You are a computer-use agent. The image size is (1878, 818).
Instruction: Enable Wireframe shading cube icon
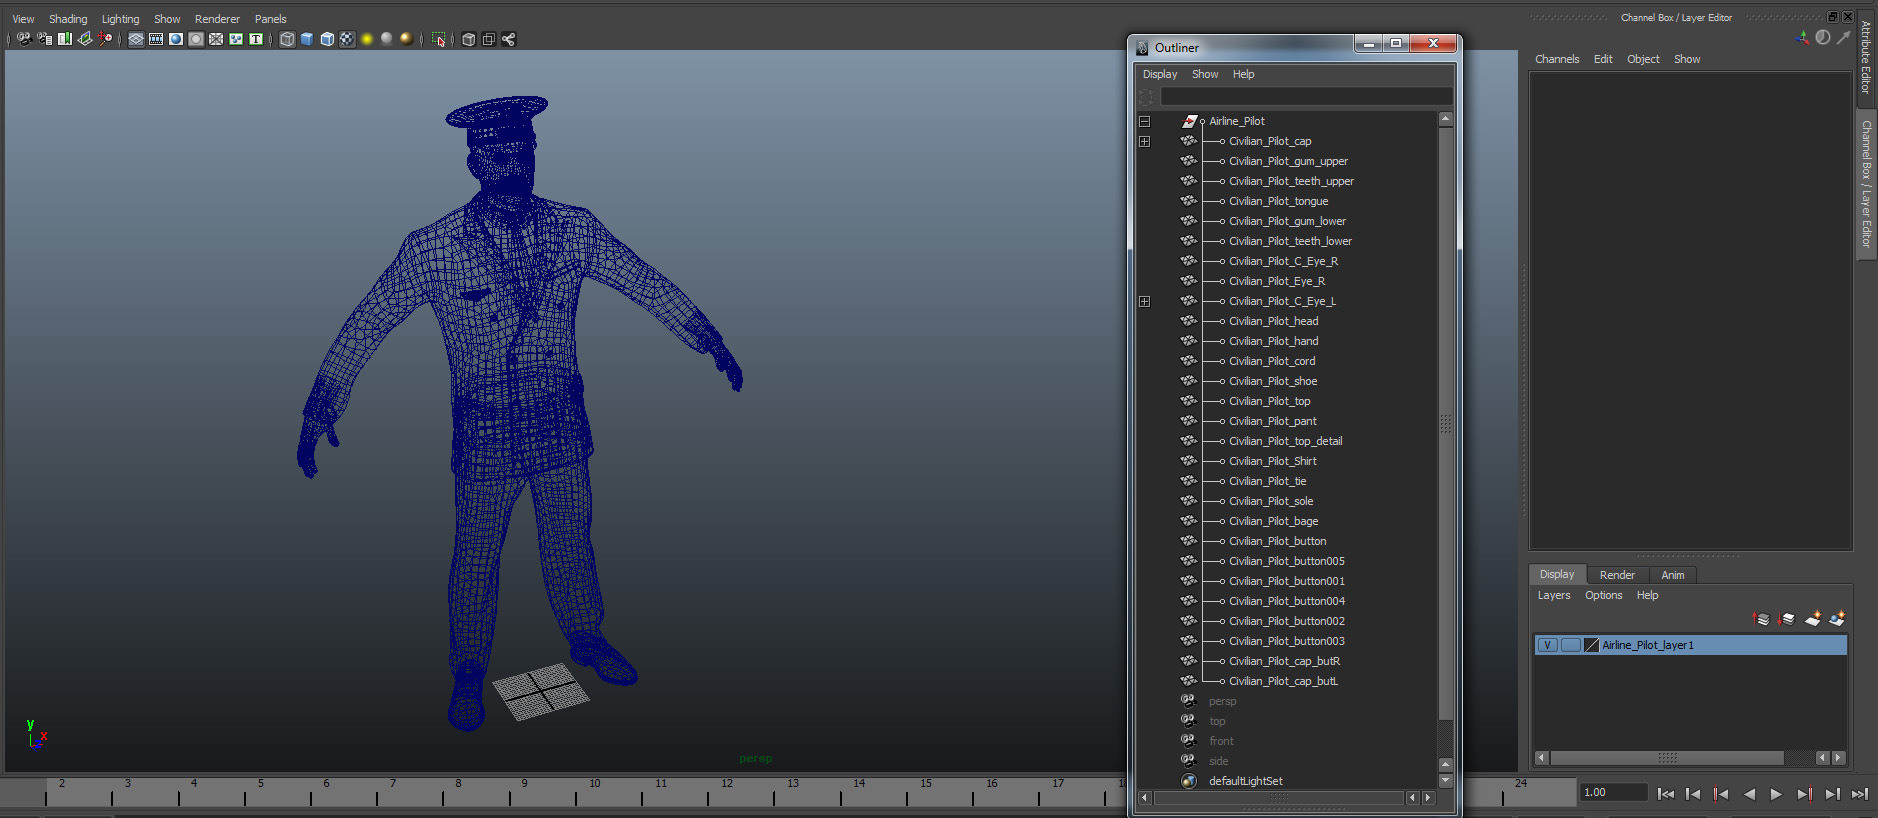(287, 39)
